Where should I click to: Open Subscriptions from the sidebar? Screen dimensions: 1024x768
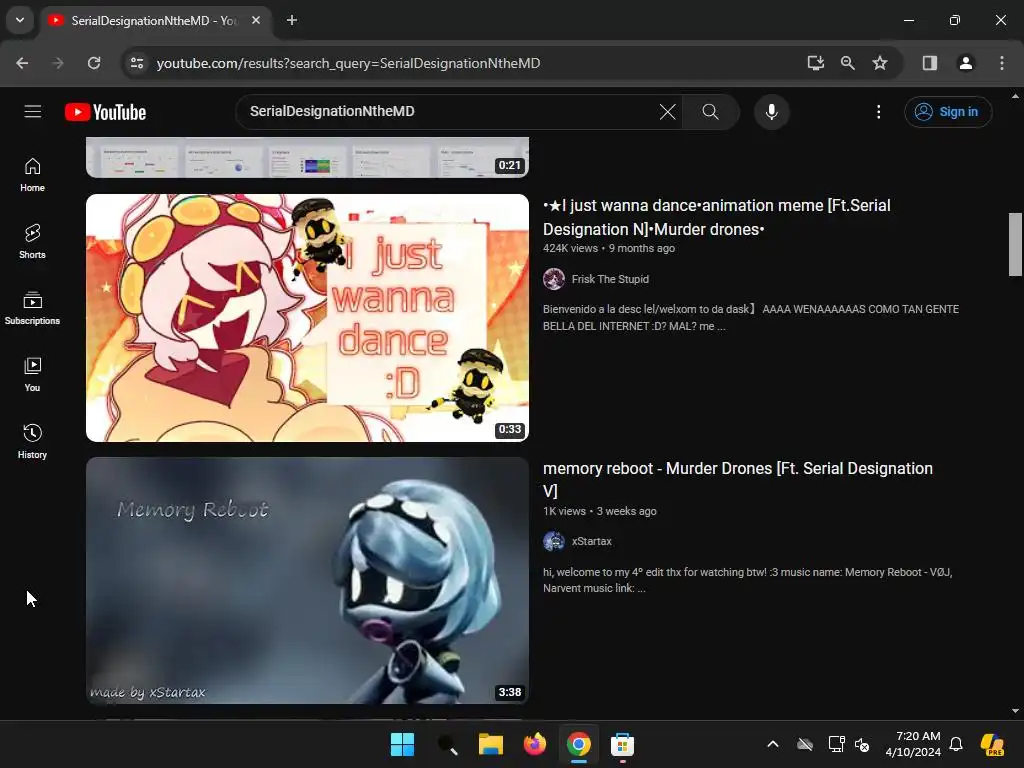tap(32, 308)
